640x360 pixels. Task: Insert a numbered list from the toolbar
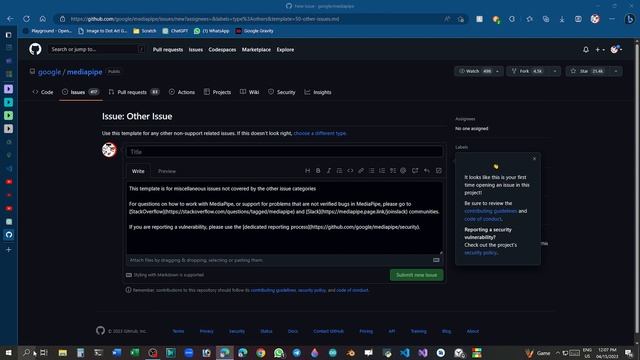pos(382,171)
